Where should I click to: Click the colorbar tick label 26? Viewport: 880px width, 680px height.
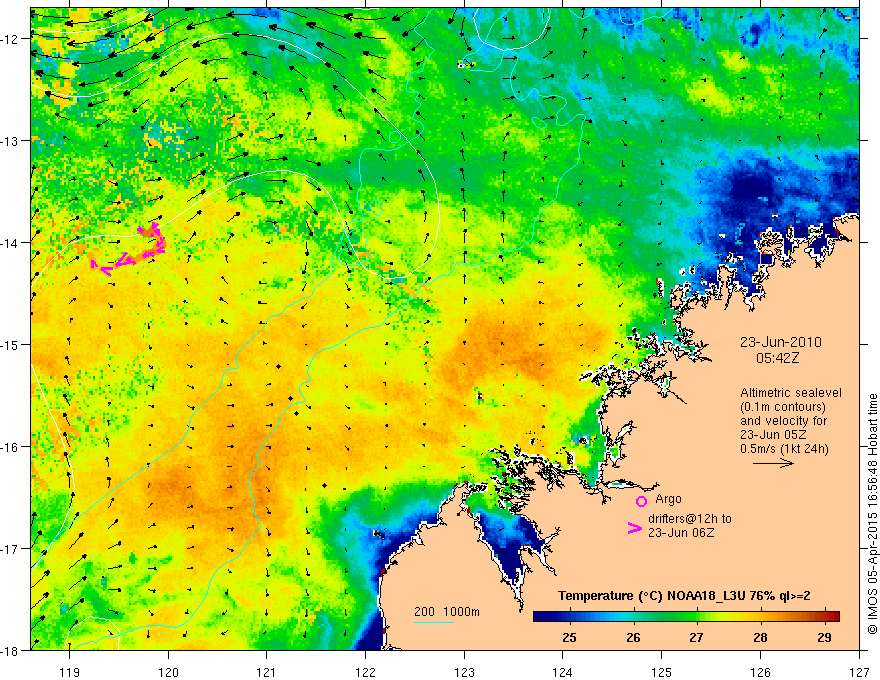point(633,637)
